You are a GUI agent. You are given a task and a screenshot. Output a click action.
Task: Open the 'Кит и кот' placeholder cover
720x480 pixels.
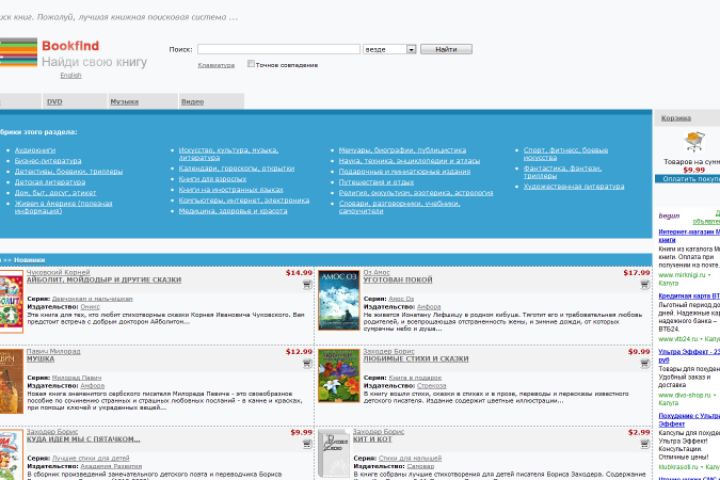click(334, 454)
